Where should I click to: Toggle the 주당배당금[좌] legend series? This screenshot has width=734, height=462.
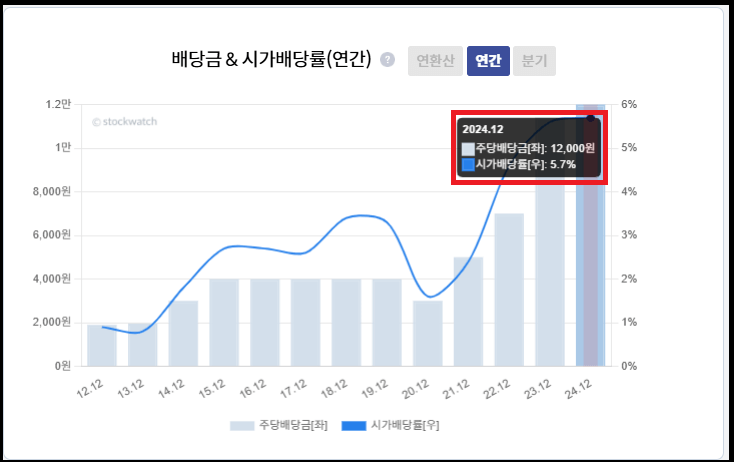279,425
